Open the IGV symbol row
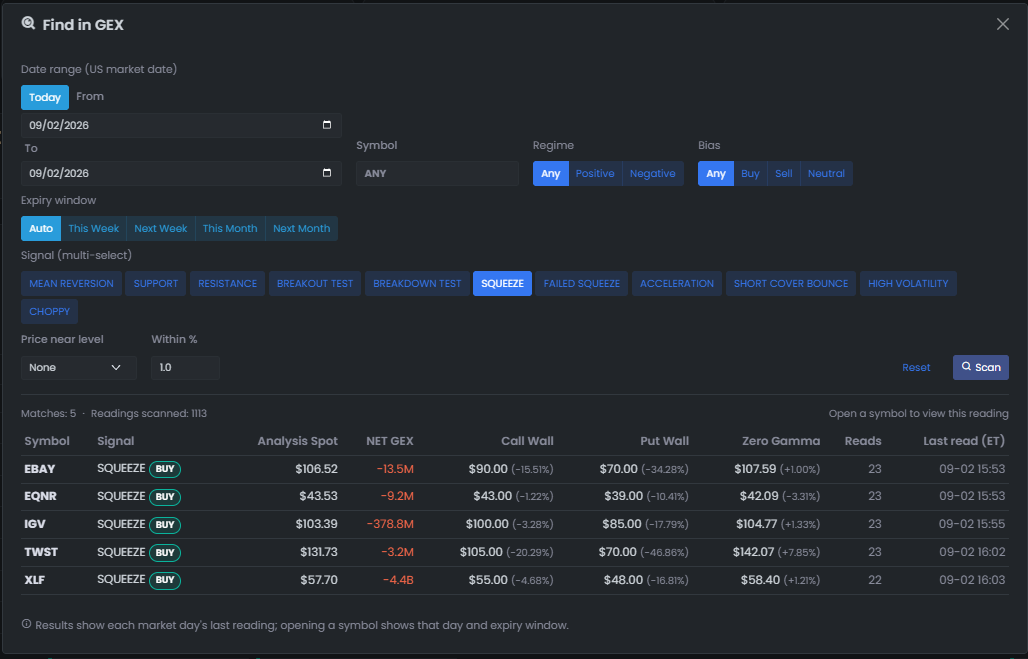This screenshot has width=1028, height=659. click(x=515, y=525)
